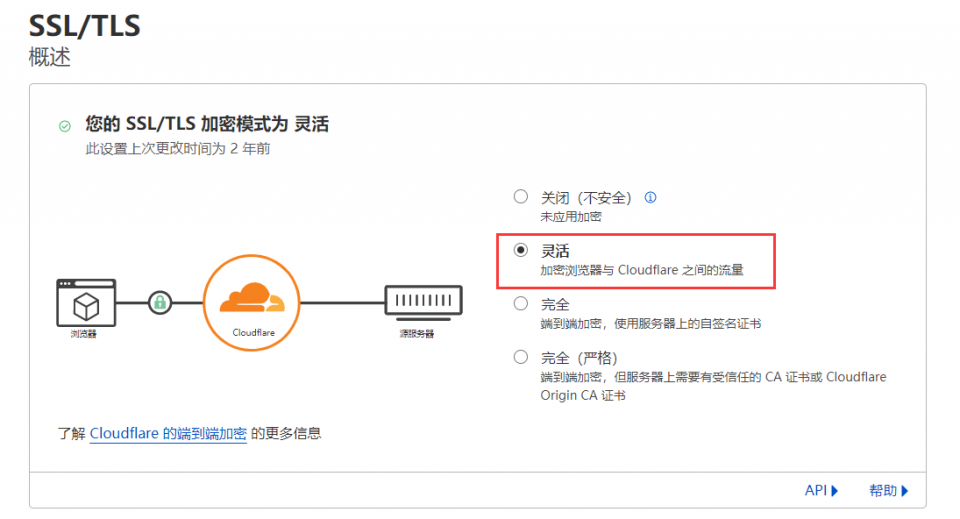Image resolution: width=960 pixels, height=519 pixels.
Task: Click the 未应用加密 description text
Action: (x=571, y=217)
